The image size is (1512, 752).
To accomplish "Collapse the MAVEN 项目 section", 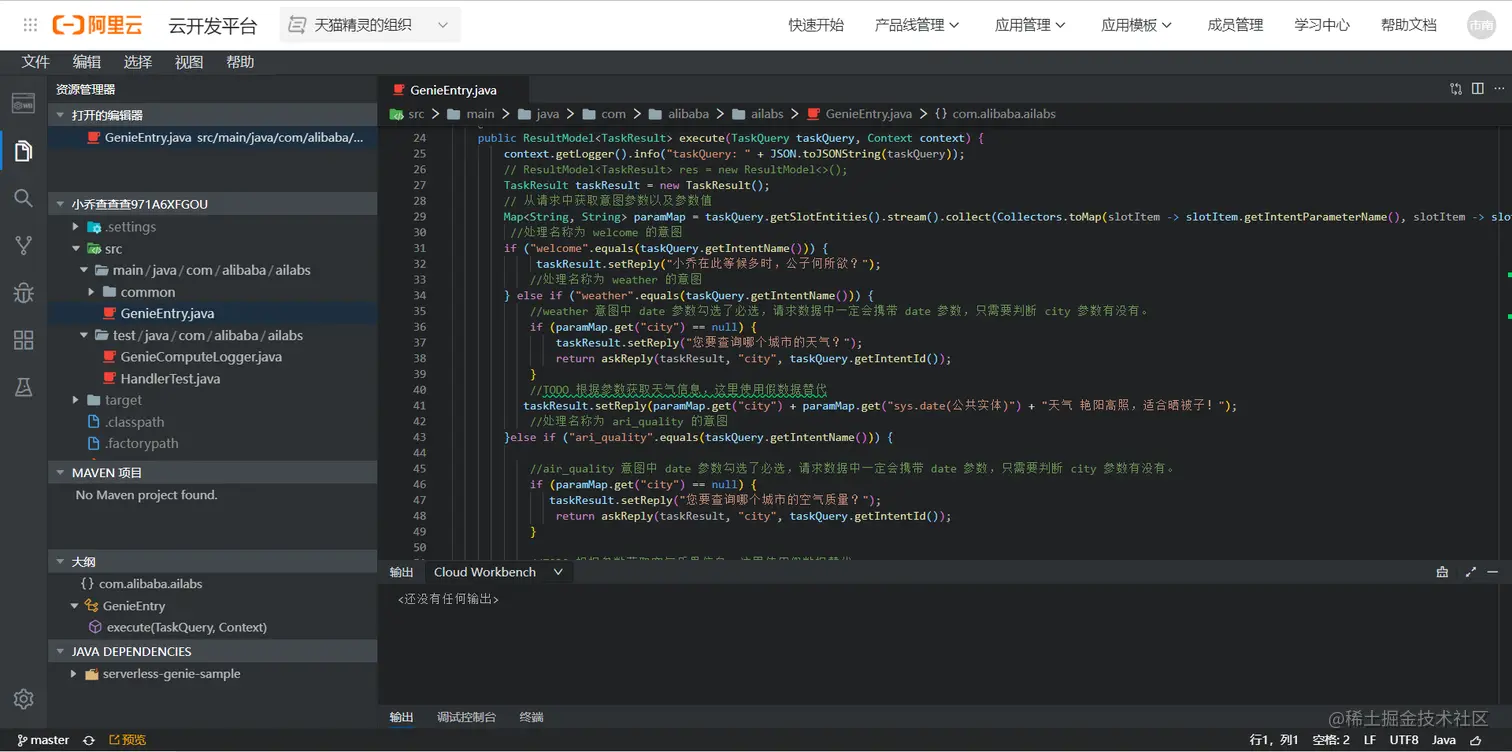I will 212,472.
